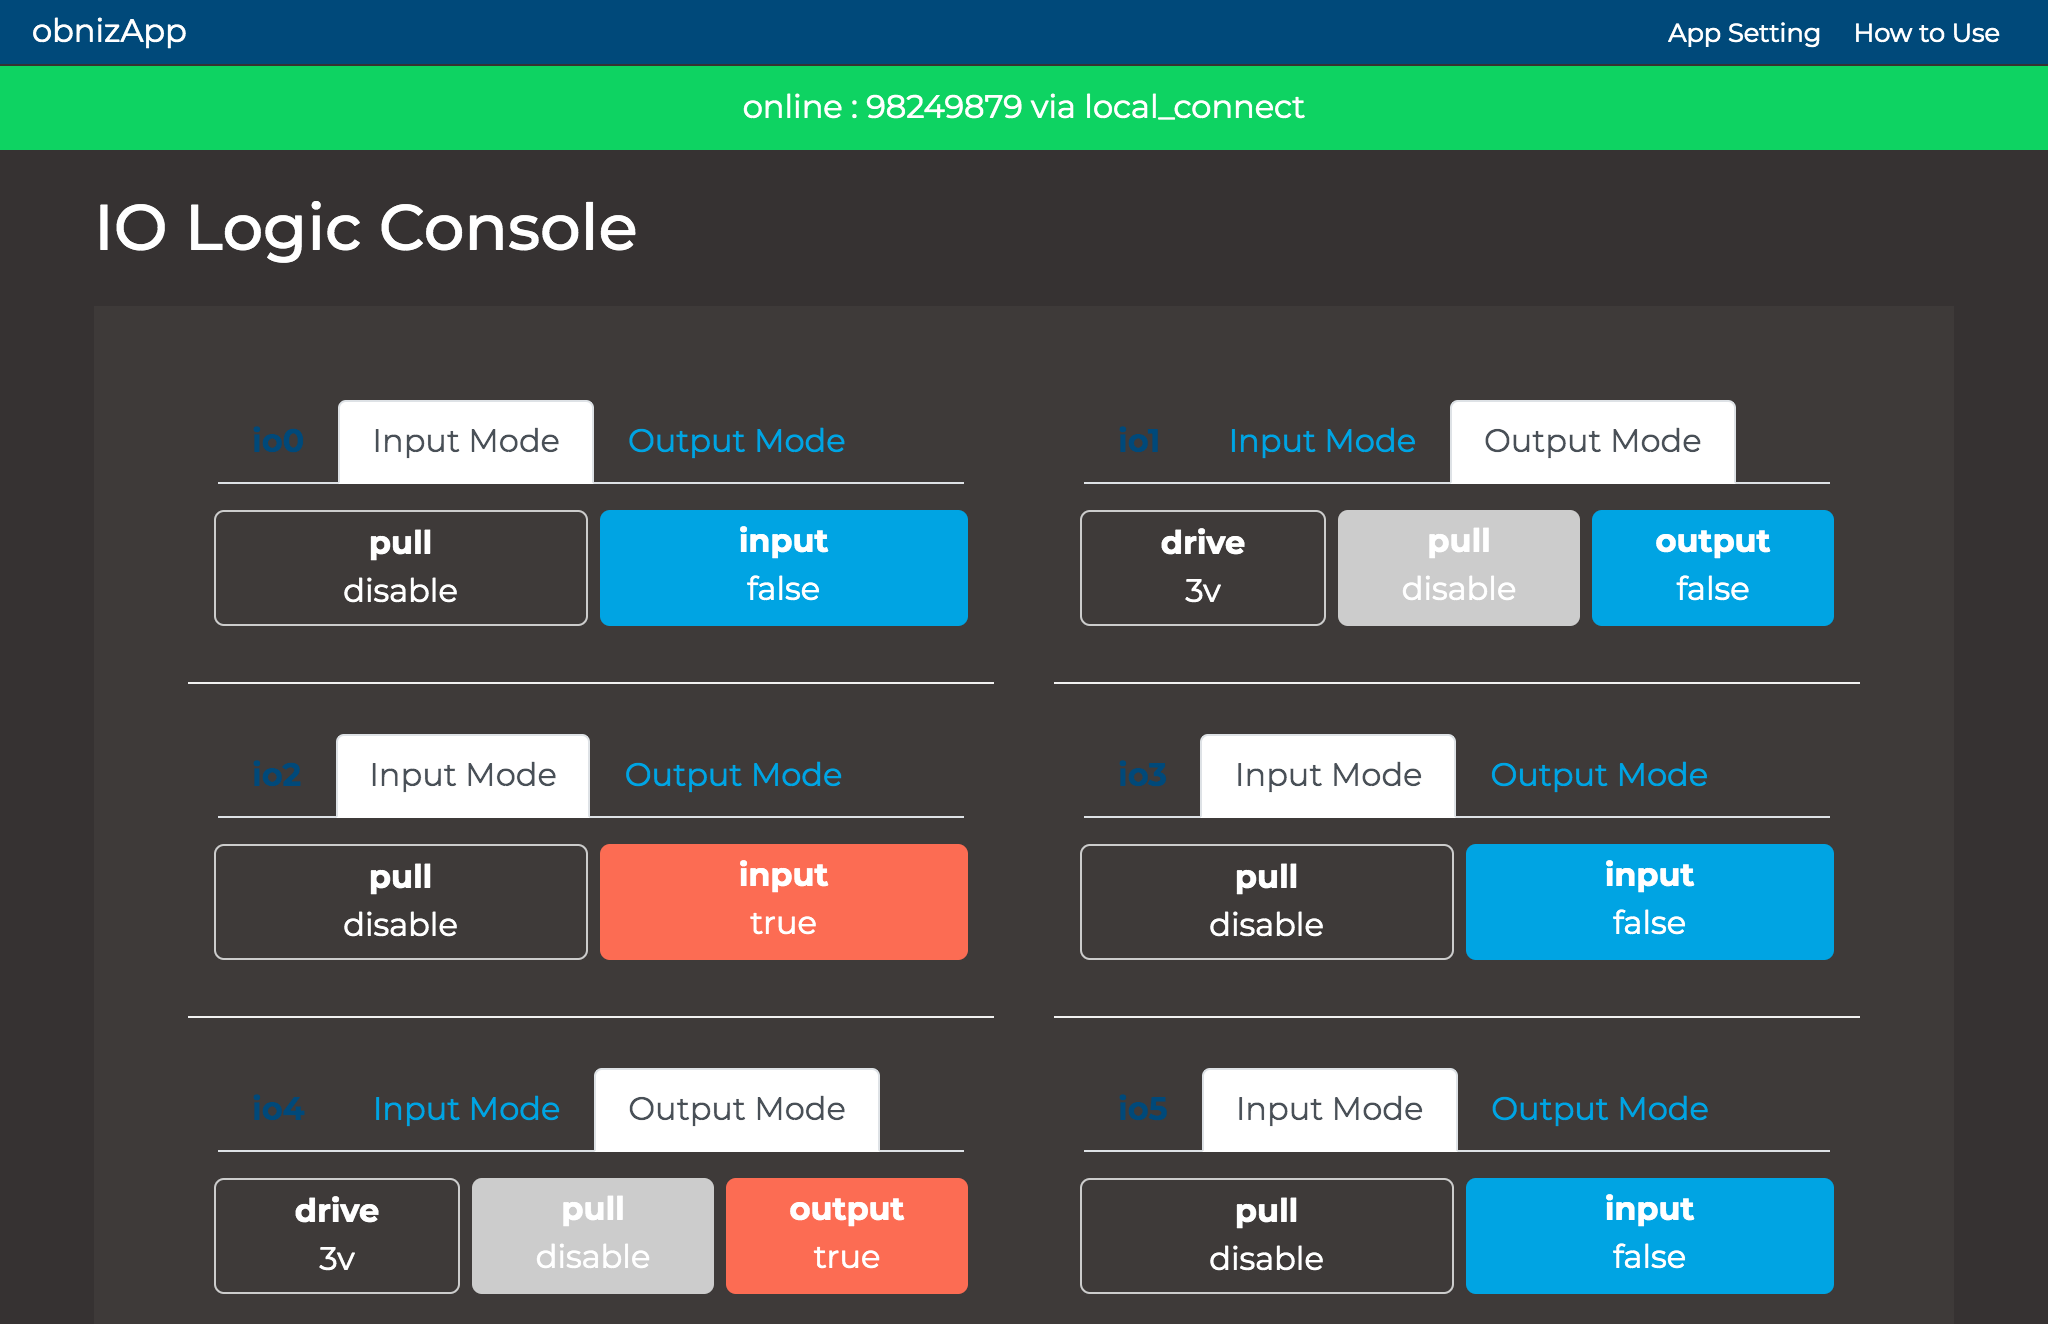Toggle io4 output true button
Screen dimensions: 2048x1324
[846, 1235]
